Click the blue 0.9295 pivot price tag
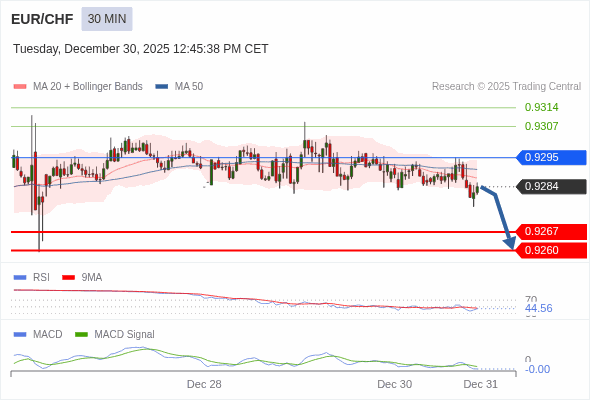 551,157
